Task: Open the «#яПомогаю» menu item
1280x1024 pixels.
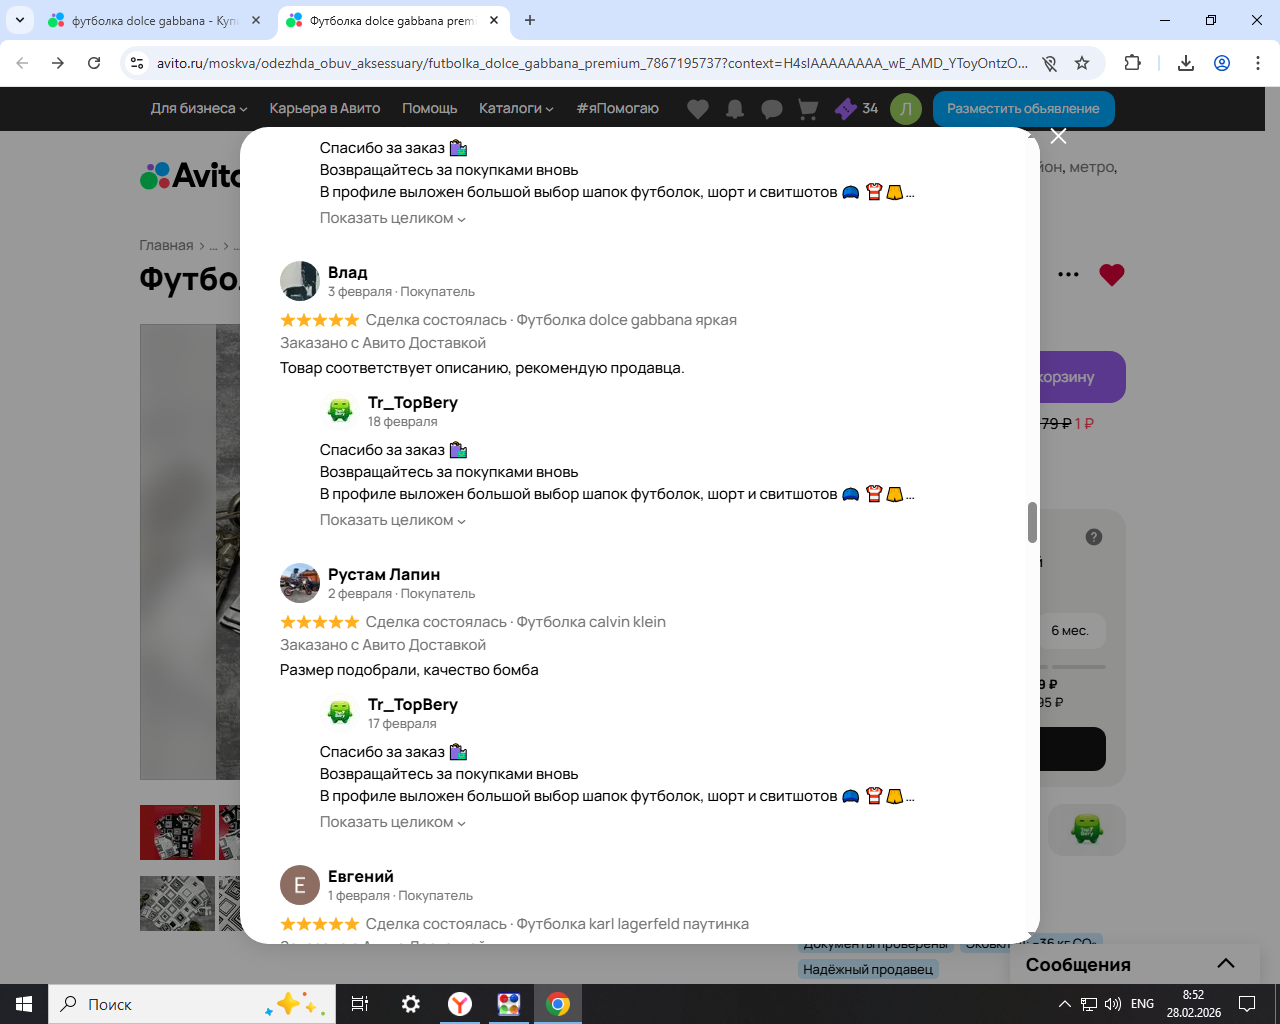Action: pos(618,109)
